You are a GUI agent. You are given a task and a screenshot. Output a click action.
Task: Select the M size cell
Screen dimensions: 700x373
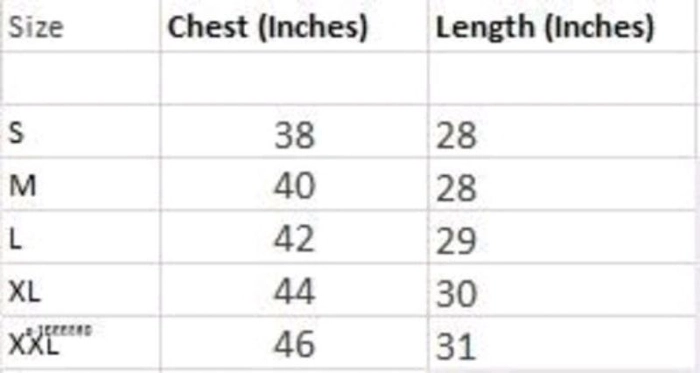pyautogui.click(x=80, y=184)
